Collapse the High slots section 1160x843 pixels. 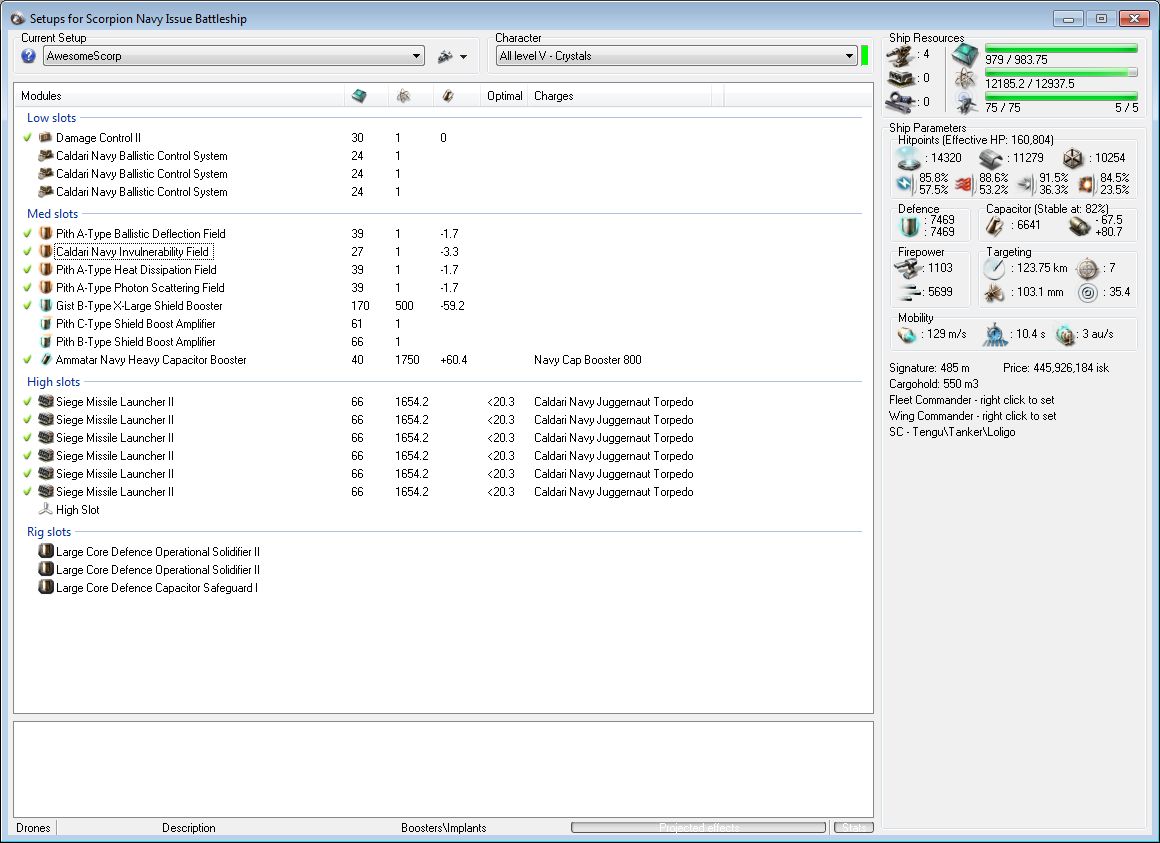coord(53,382)
